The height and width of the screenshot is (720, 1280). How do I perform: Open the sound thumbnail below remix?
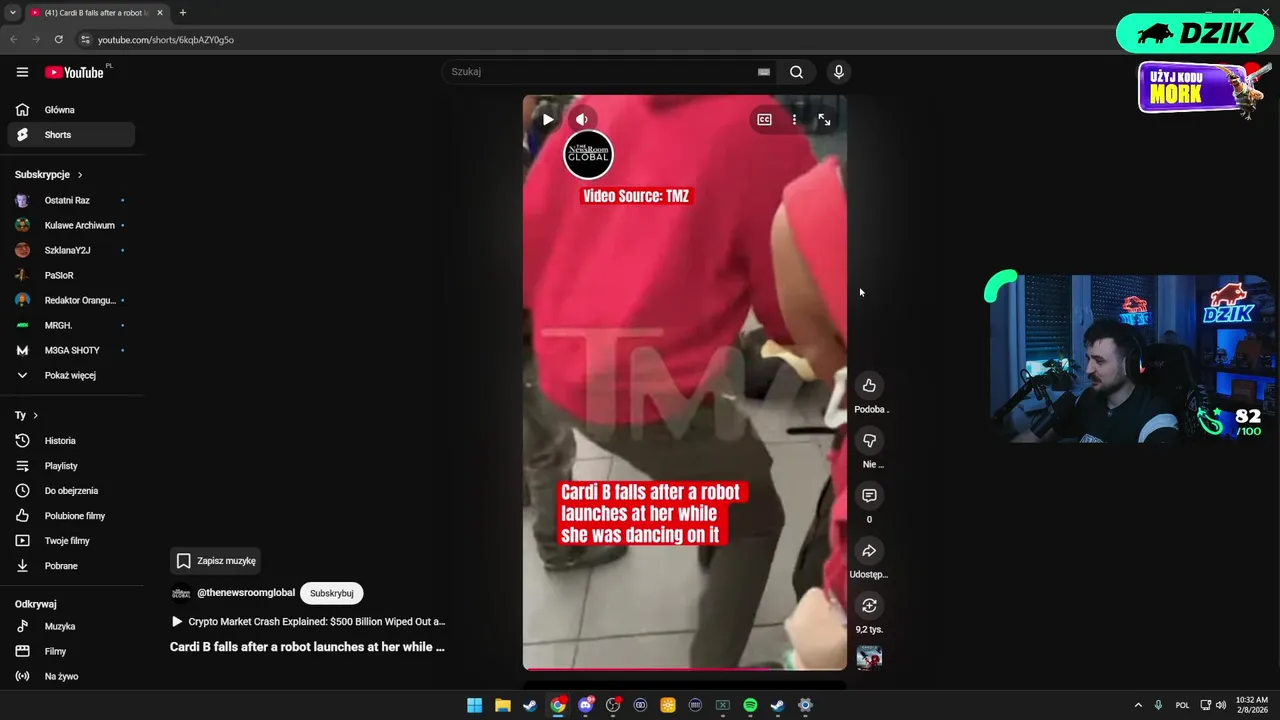[869, 657]
